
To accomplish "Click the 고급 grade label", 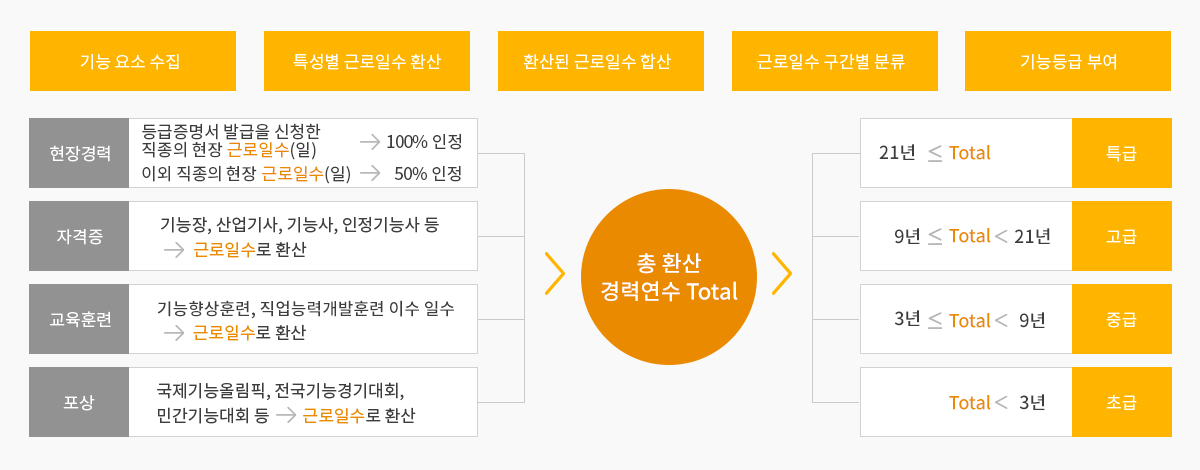I will (1121, 236).
